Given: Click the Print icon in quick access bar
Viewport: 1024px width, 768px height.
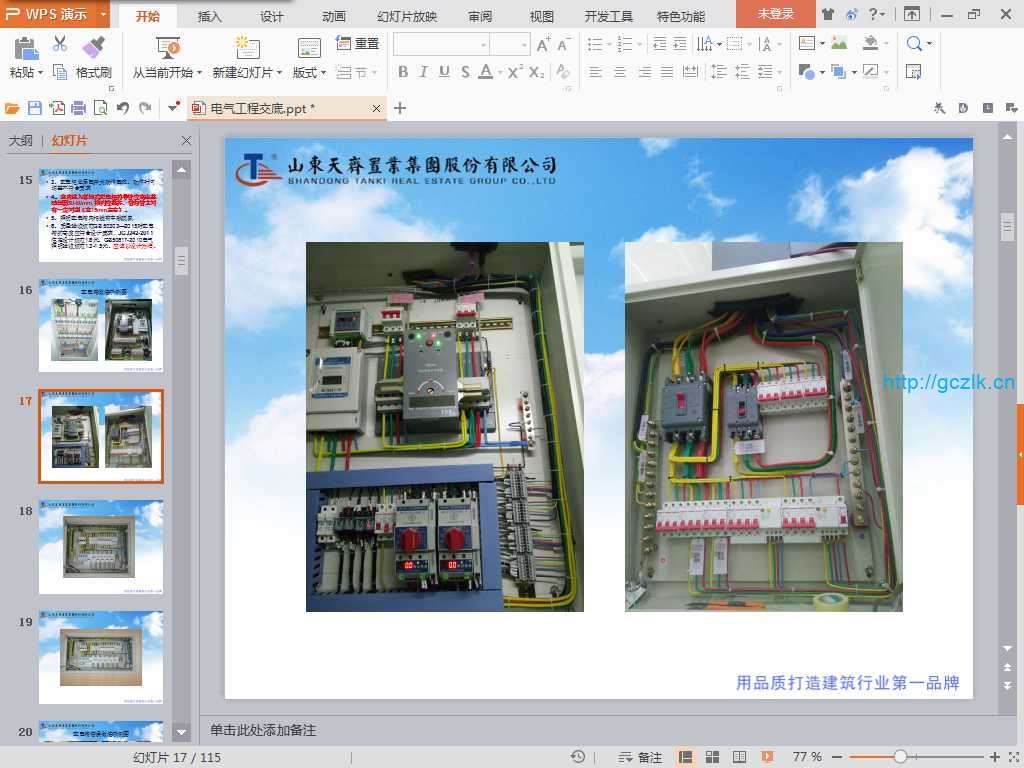Looking at the screenshot, I should tap(79, 108).
